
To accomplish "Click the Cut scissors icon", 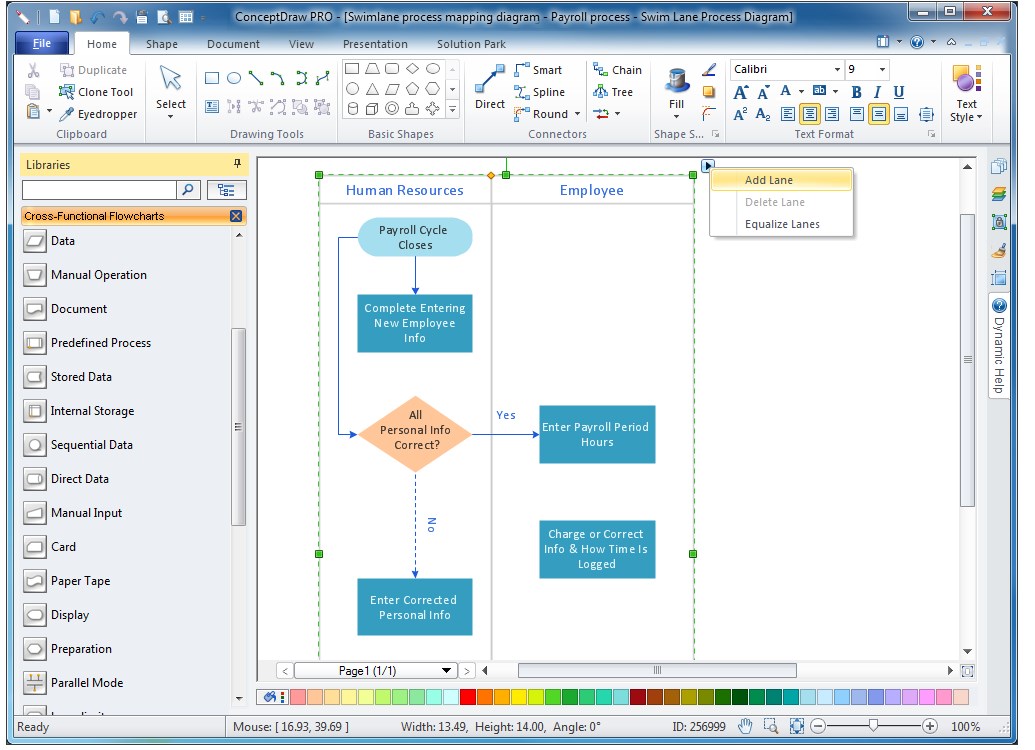I will coord(33,70).
